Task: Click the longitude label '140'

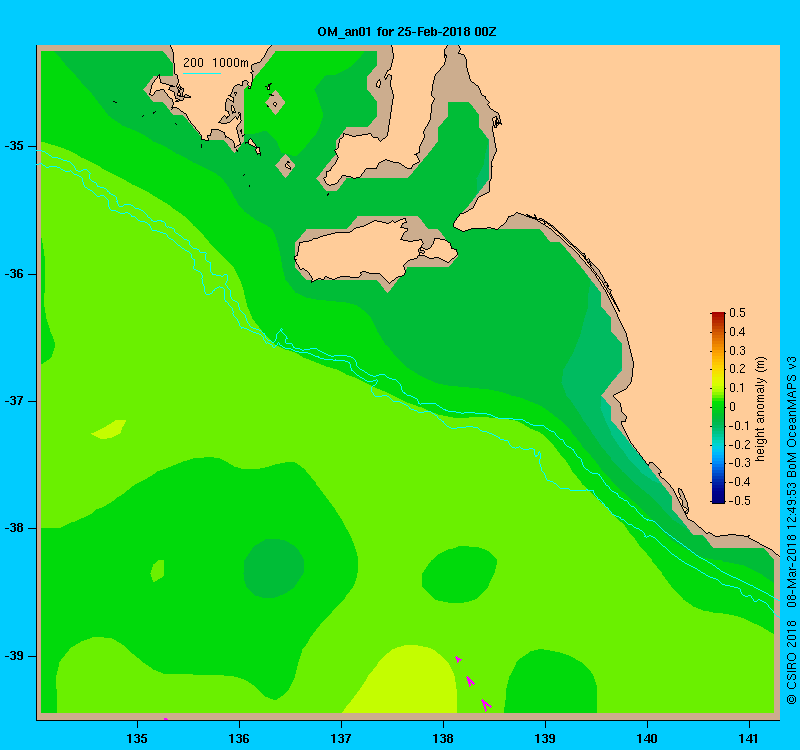Action: (647, 738)
